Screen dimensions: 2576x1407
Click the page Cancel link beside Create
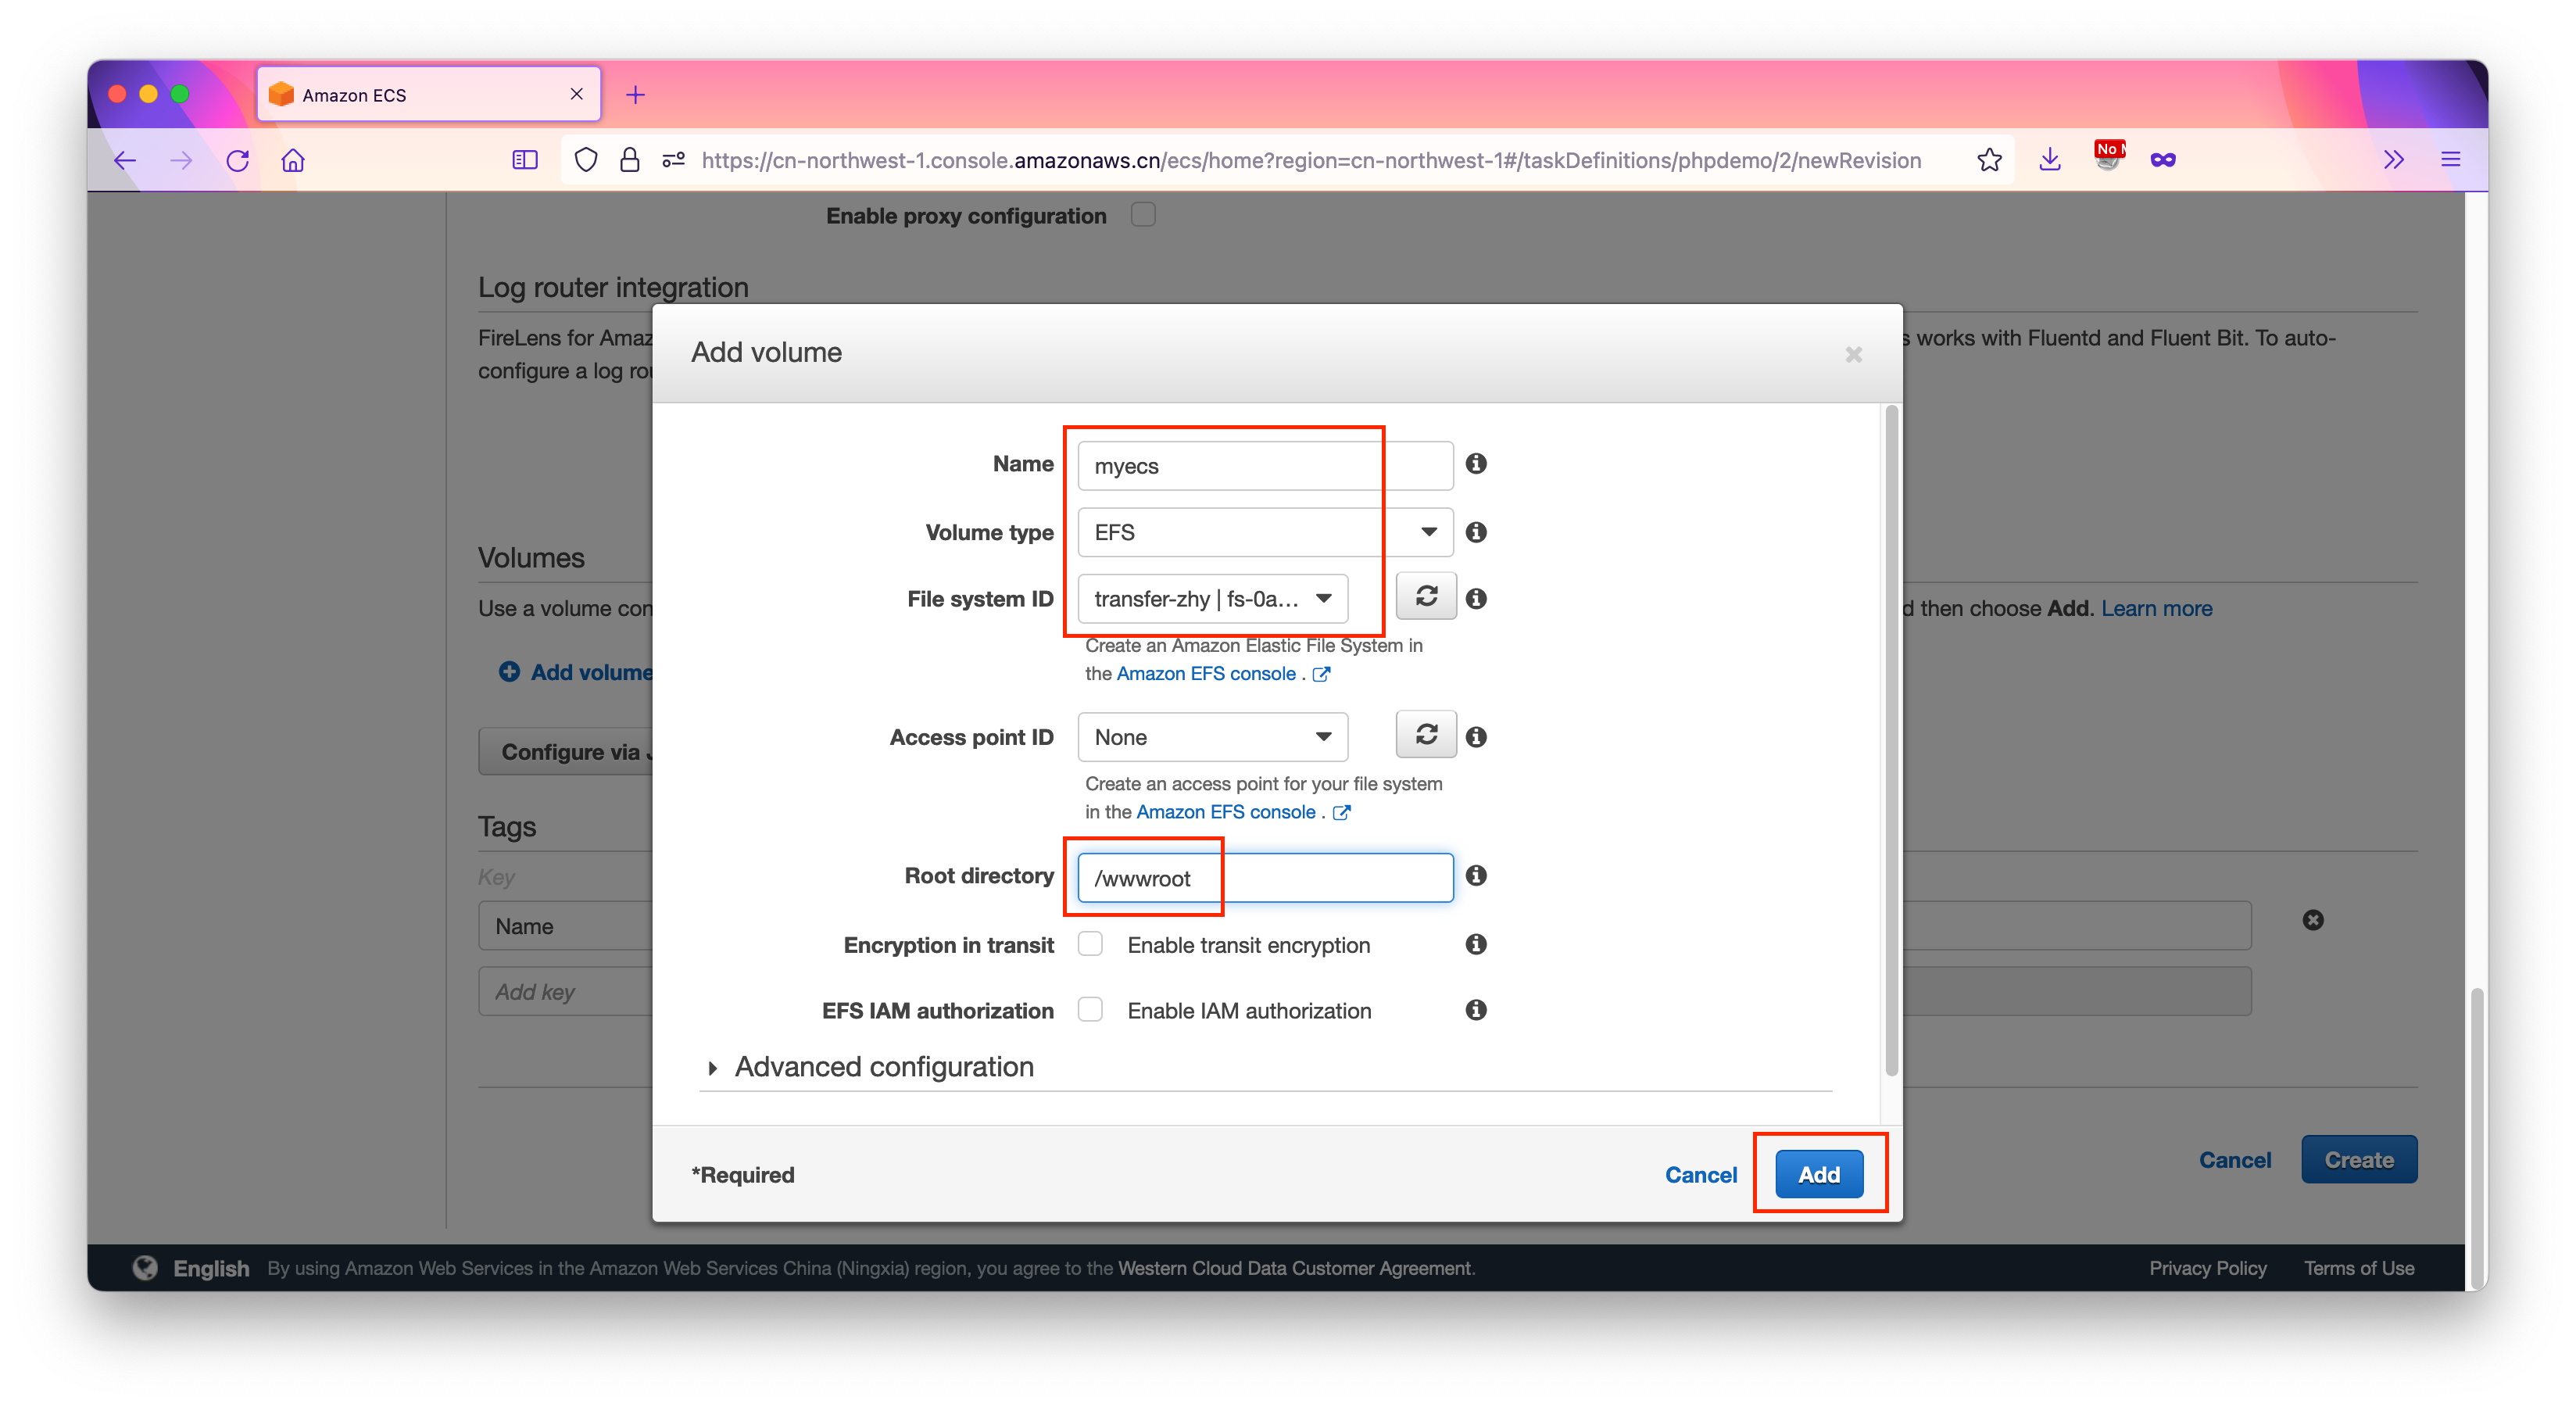coord(2235,1161)
